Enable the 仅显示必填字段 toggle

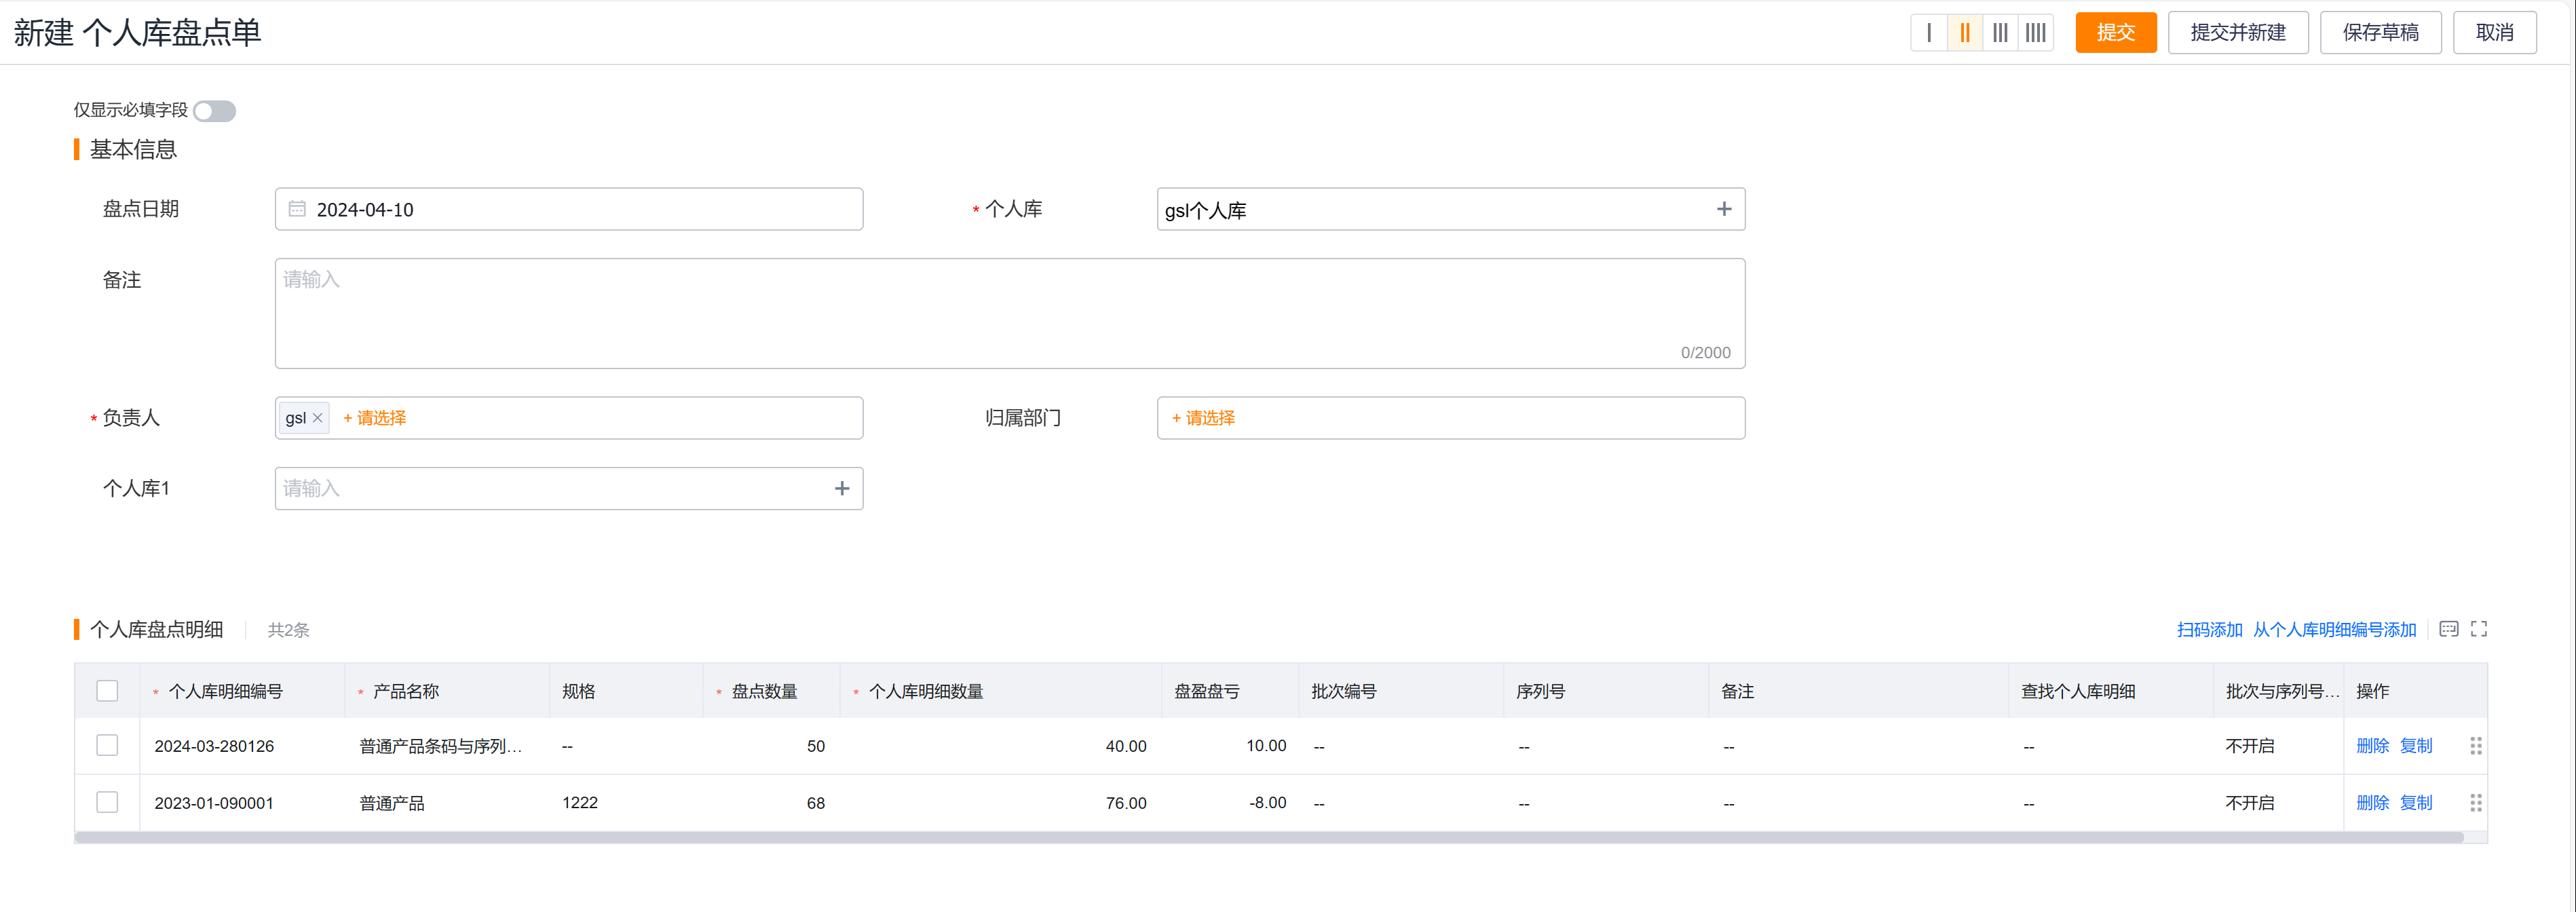[214, 111]
